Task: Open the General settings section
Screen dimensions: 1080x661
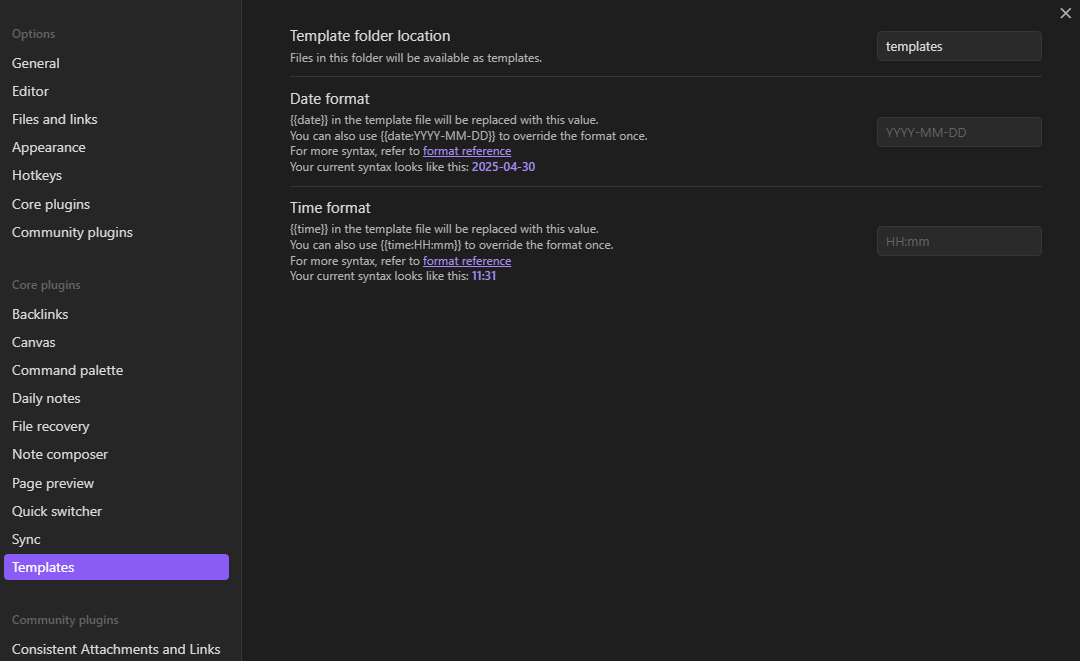Action: [x=36, y=63]
